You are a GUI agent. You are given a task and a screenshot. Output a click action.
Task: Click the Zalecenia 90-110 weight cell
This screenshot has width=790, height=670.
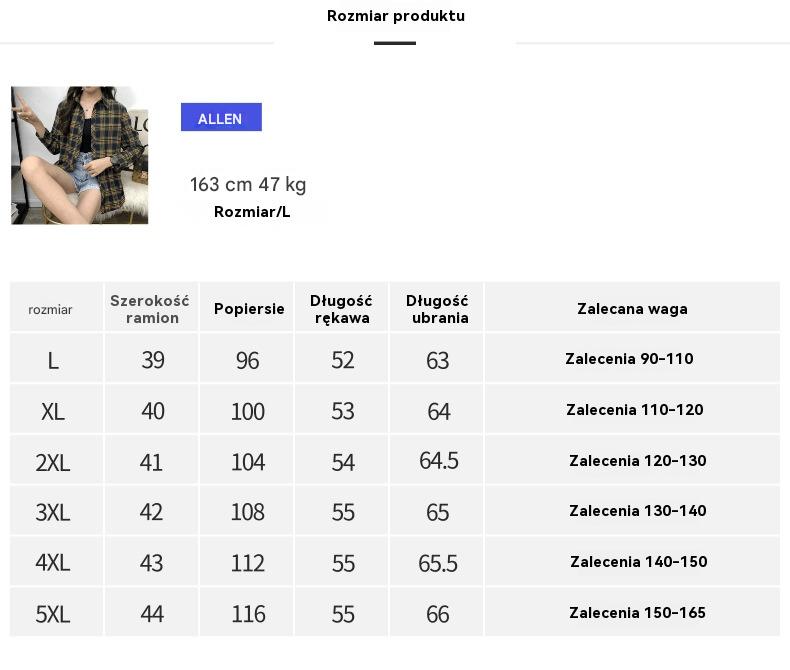coord(629,359)
